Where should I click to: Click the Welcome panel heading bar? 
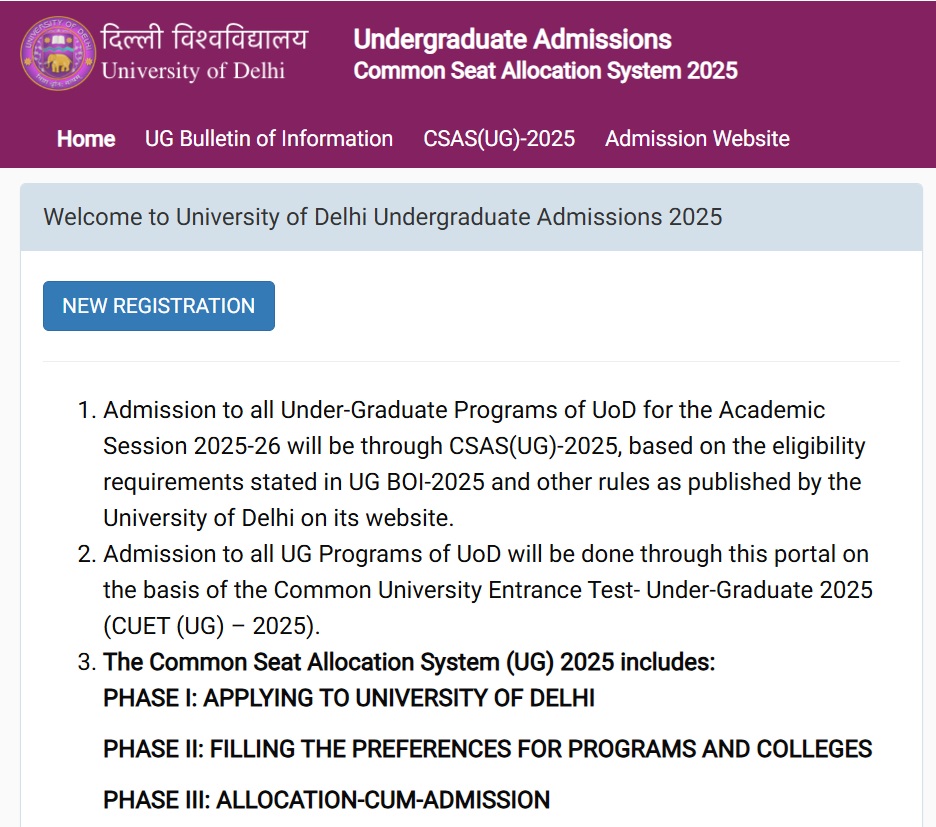(471, 217)
